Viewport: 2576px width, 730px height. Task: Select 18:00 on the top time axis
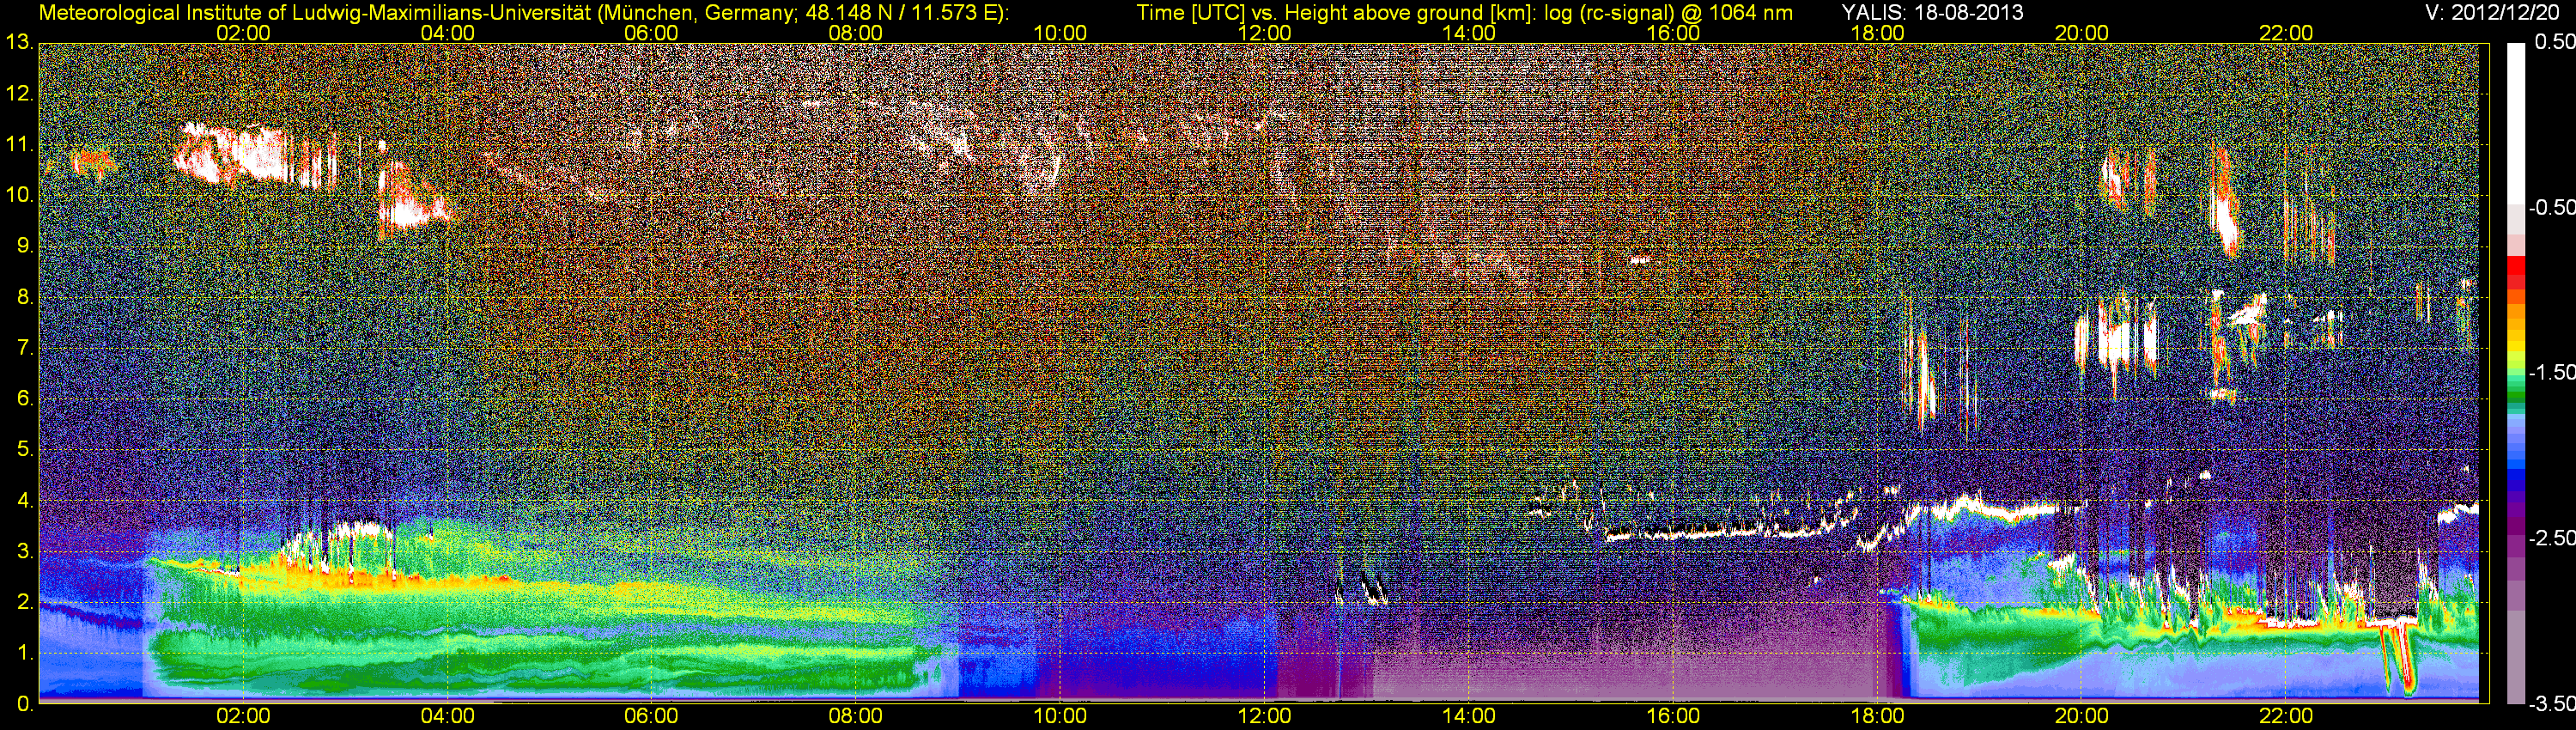[1877, 33]
